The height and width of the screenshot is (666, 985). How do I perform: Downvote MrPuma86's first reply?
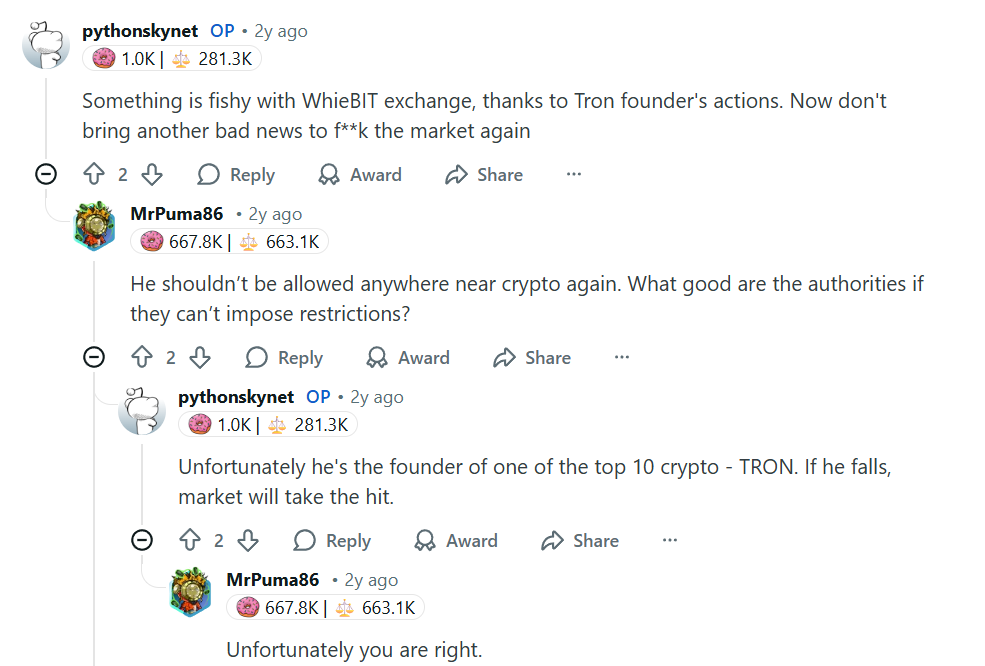click(200, 357)
